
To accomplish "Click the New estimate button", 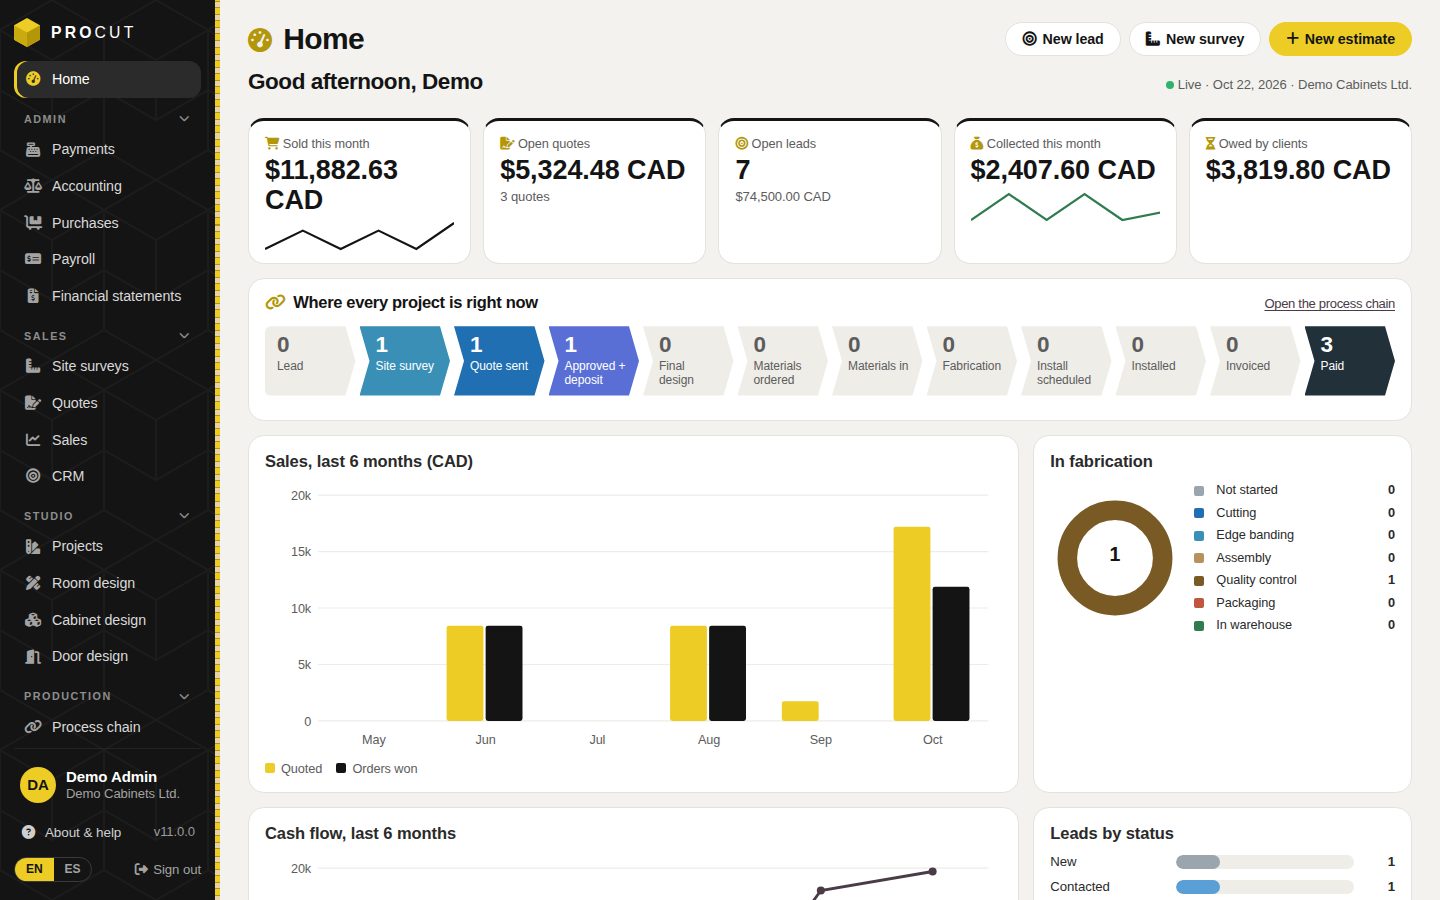I will tap(1340, 39).
